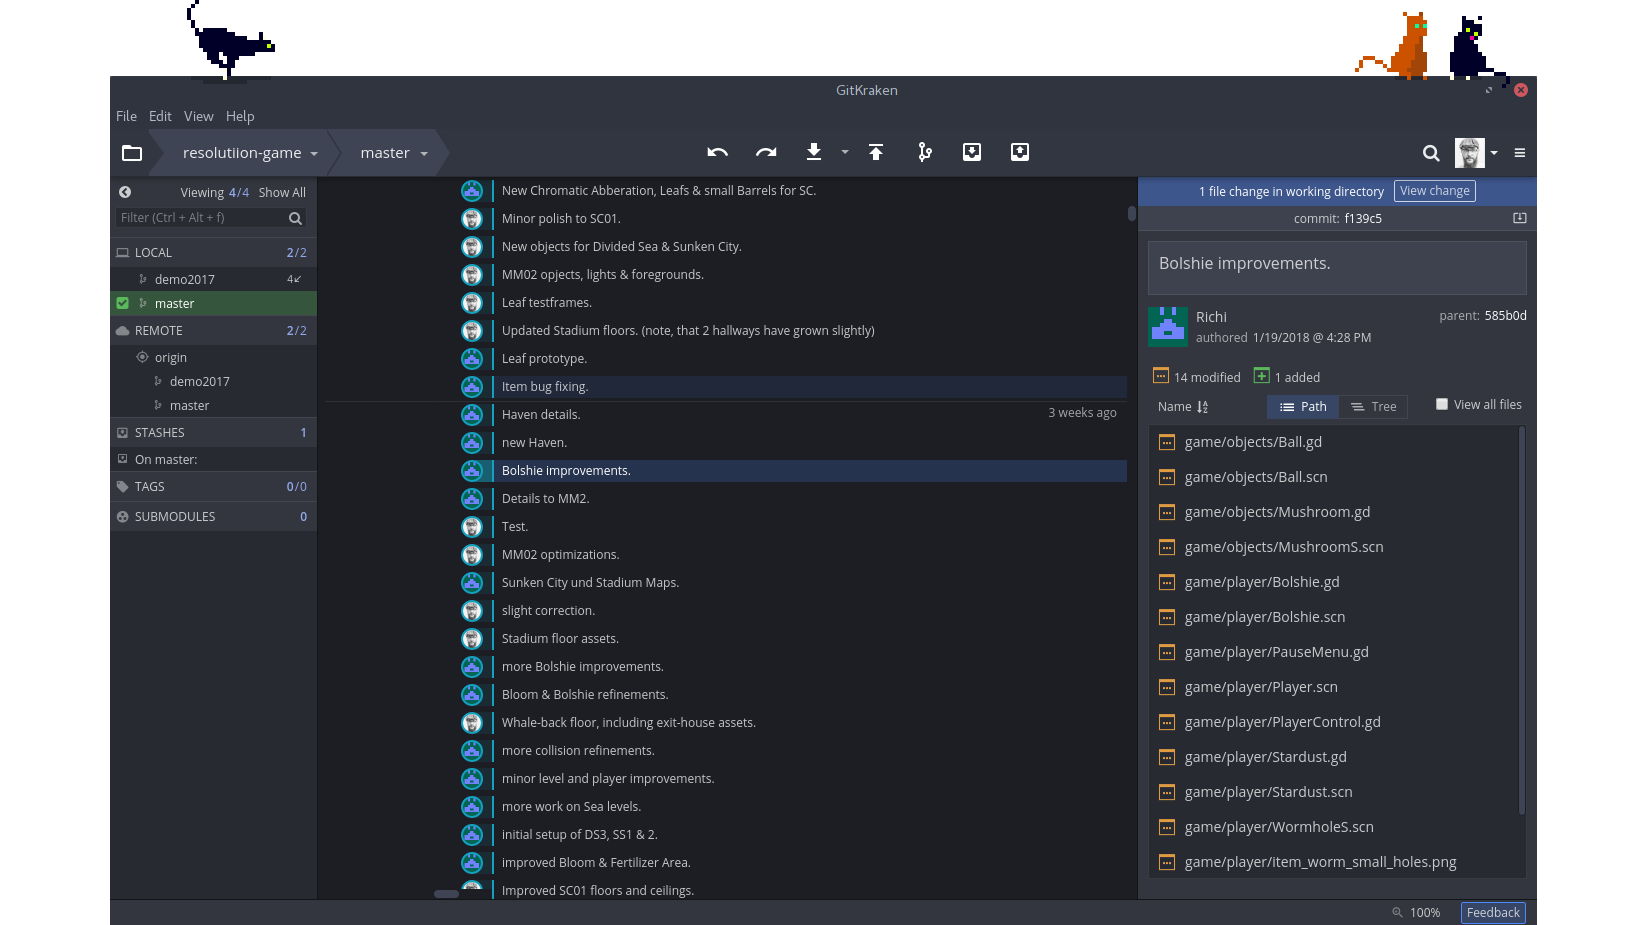Click 'Show All' in the left panel
This screenshot has height=925, width=1648.
[282, 193]
